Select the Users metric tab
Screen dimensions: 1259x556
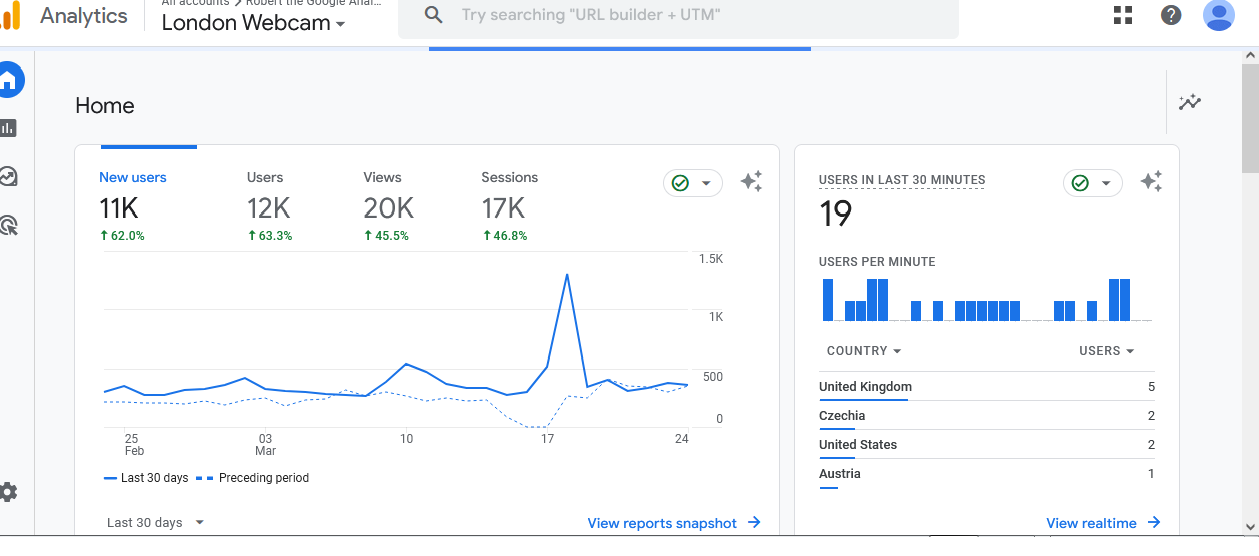click(270, 207)
